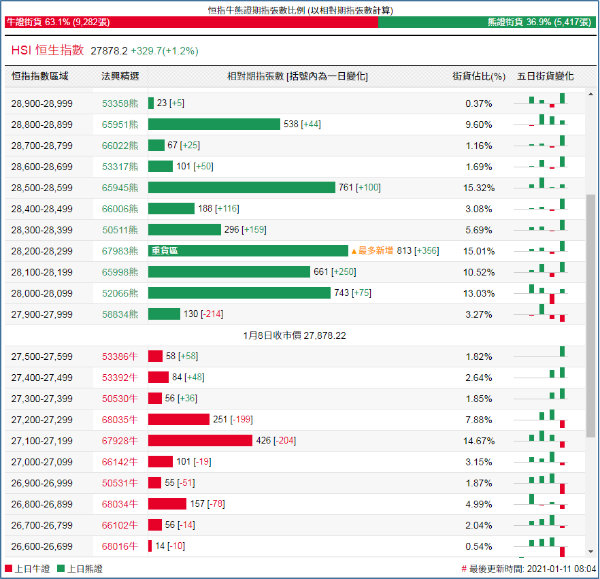Click the 15.01% street share value
Viewport: 600px width, 579px height.
[479, 251]
